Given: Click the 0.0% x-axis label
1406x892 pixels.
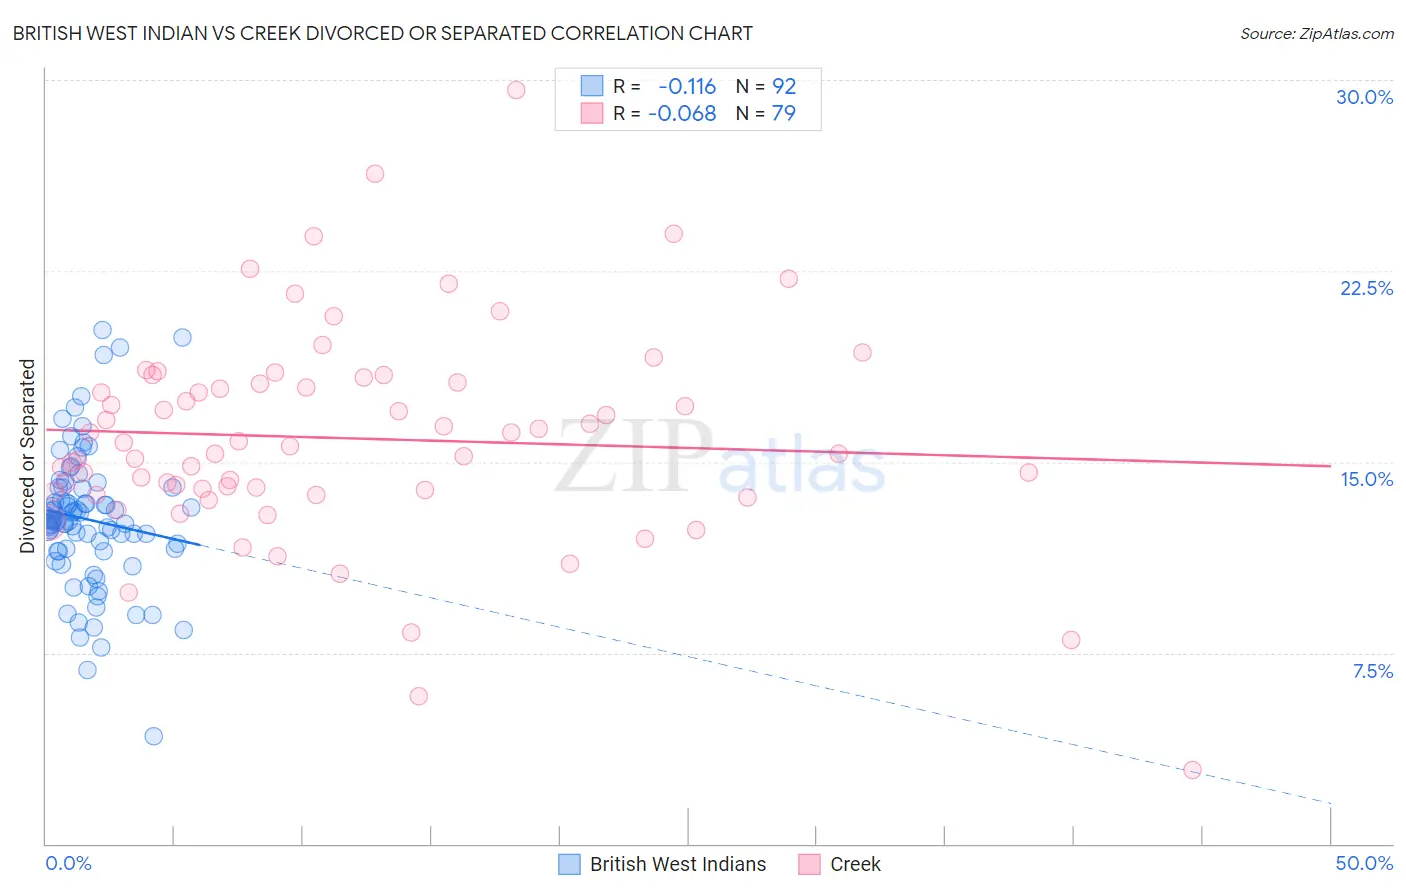Looking at the screenshot, I should tap(69, 863).
